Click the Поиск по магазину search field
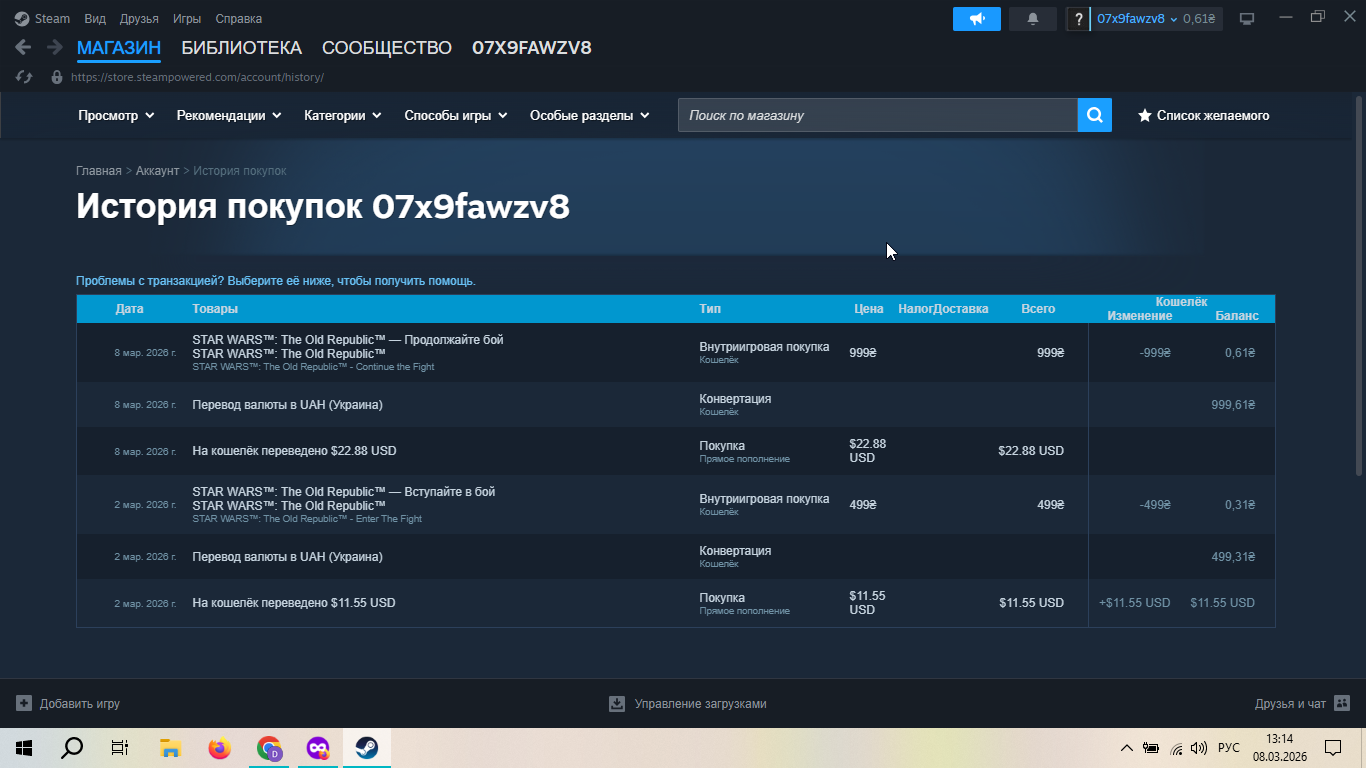Image resolution: width=1366 pixels, height=768 pixels. [x=878, y=115]
